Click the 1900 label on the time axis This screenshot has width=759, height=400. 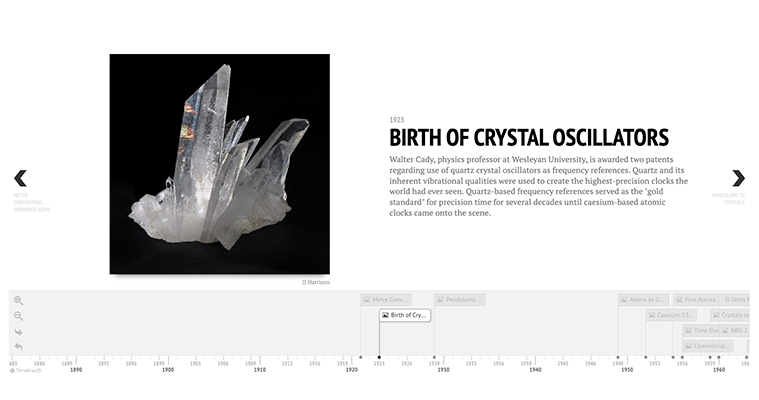168,370
